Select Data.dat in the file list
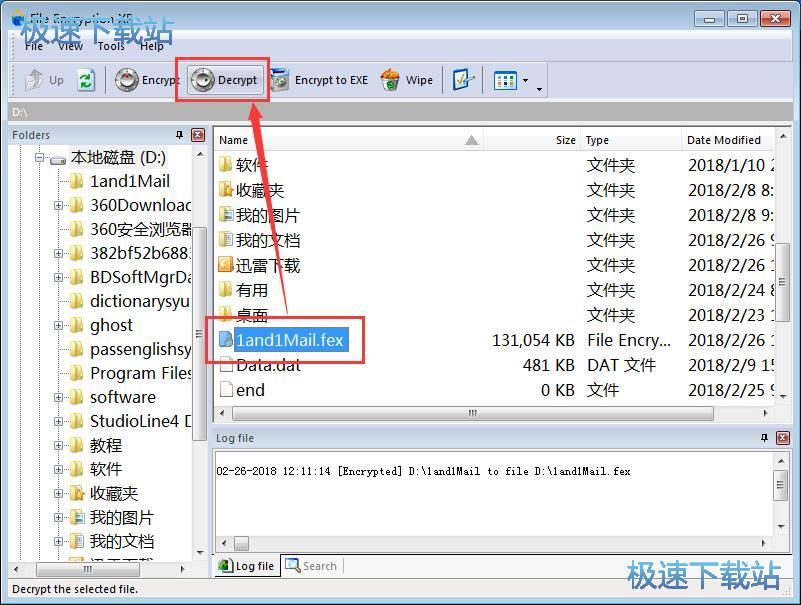 (x=267, y=365)
